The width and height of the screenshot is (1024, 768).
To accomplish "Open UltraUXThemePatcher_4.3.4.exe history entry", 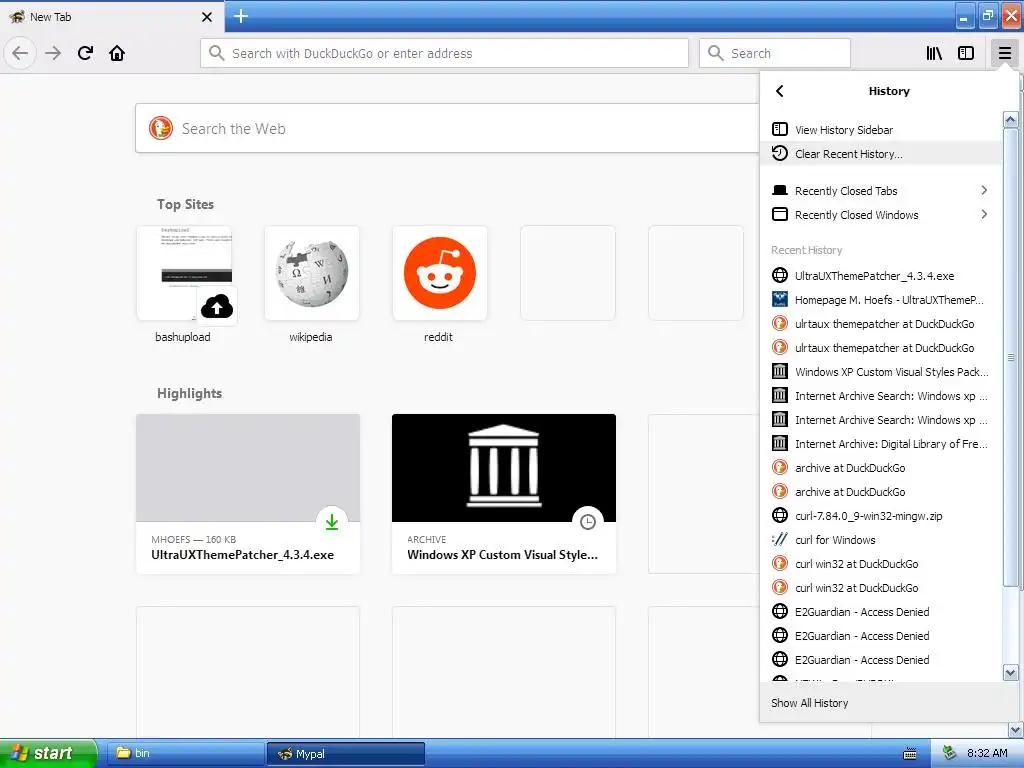I will point(881,276).
